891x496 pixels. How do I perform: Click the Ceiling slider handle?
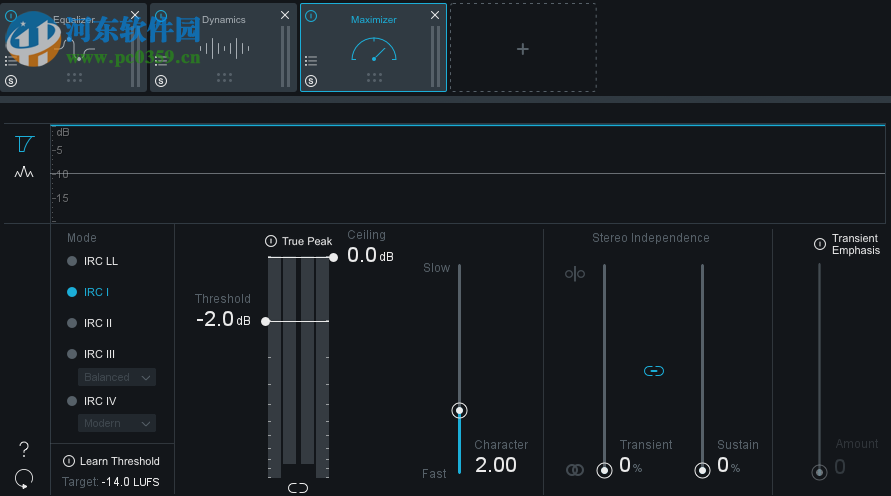(334, 257)
